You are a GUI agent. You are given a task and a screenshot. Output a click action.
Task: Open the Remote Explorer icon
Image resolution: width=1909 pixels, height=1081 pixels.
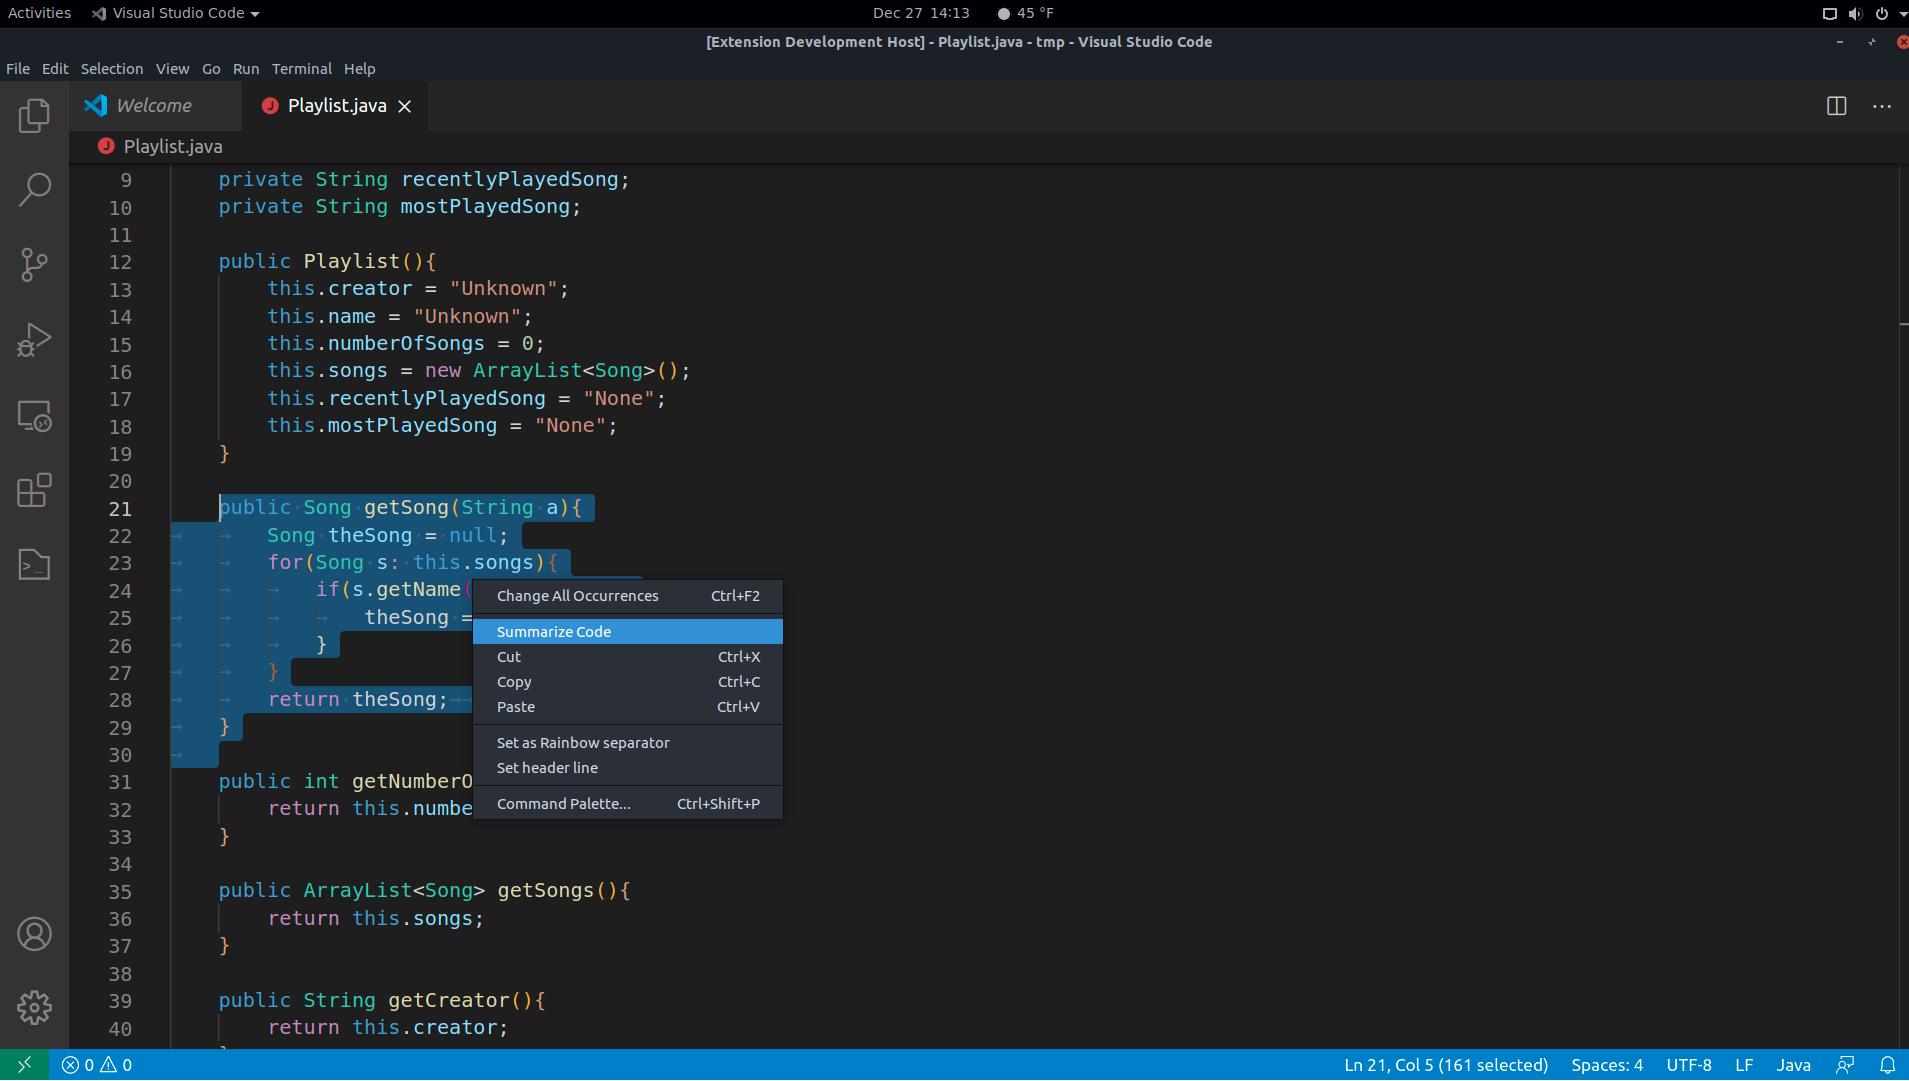pos(34,415)
